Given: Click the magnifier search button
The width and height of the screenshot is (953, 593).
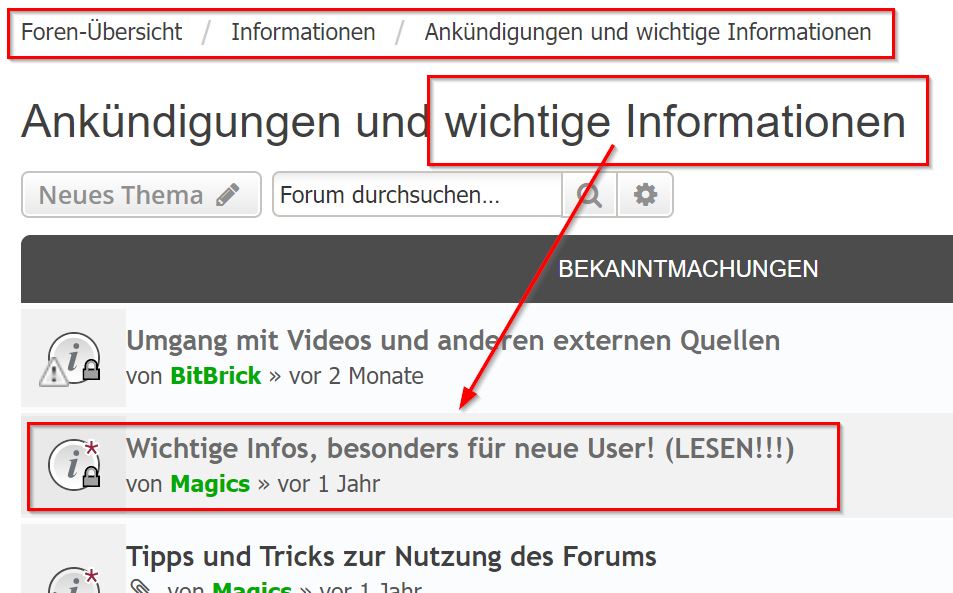Looking at the screenshot, I should point(589,195).
